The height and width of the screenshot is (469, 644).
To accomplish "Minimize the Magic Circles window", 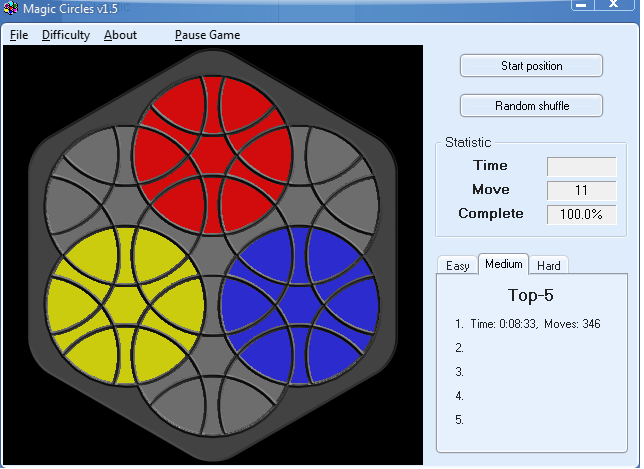I will (x=582, y=5).
